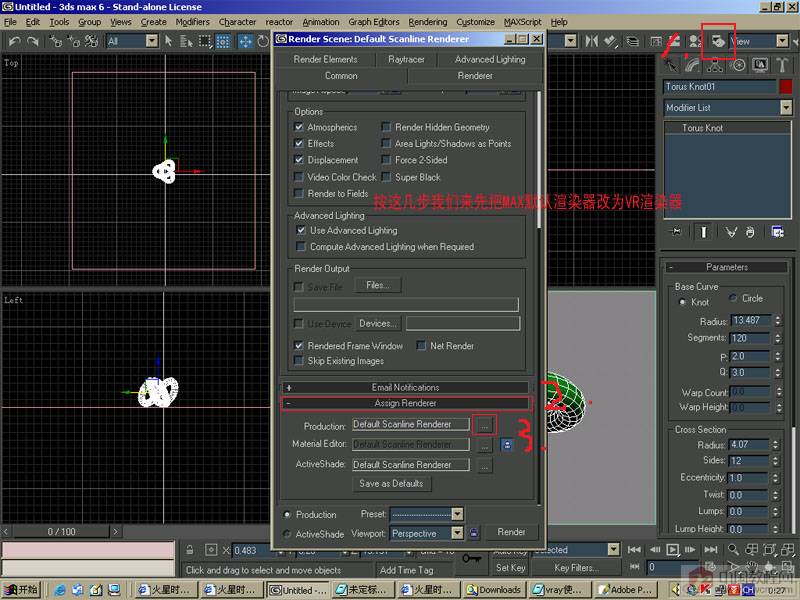The width and height of the screenshot is (800, 600).
Task: Uncheck the Displacement option
Action: 299,160
